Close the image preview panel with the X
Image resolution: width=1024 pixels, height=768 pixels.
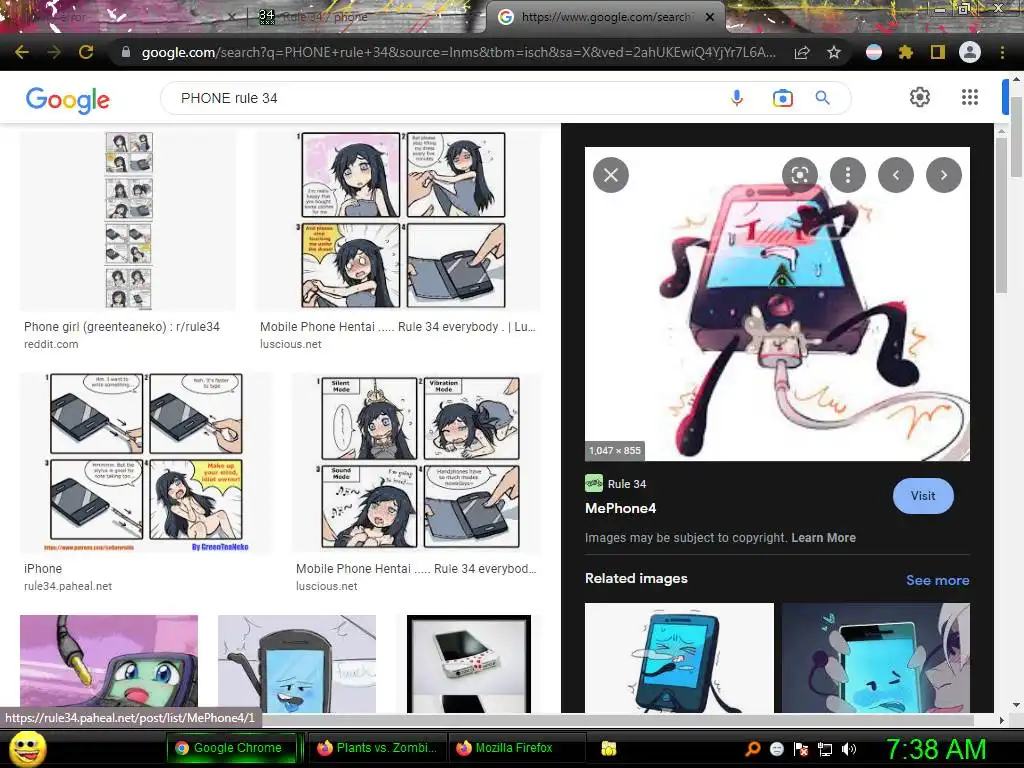(x=611, y=175)
